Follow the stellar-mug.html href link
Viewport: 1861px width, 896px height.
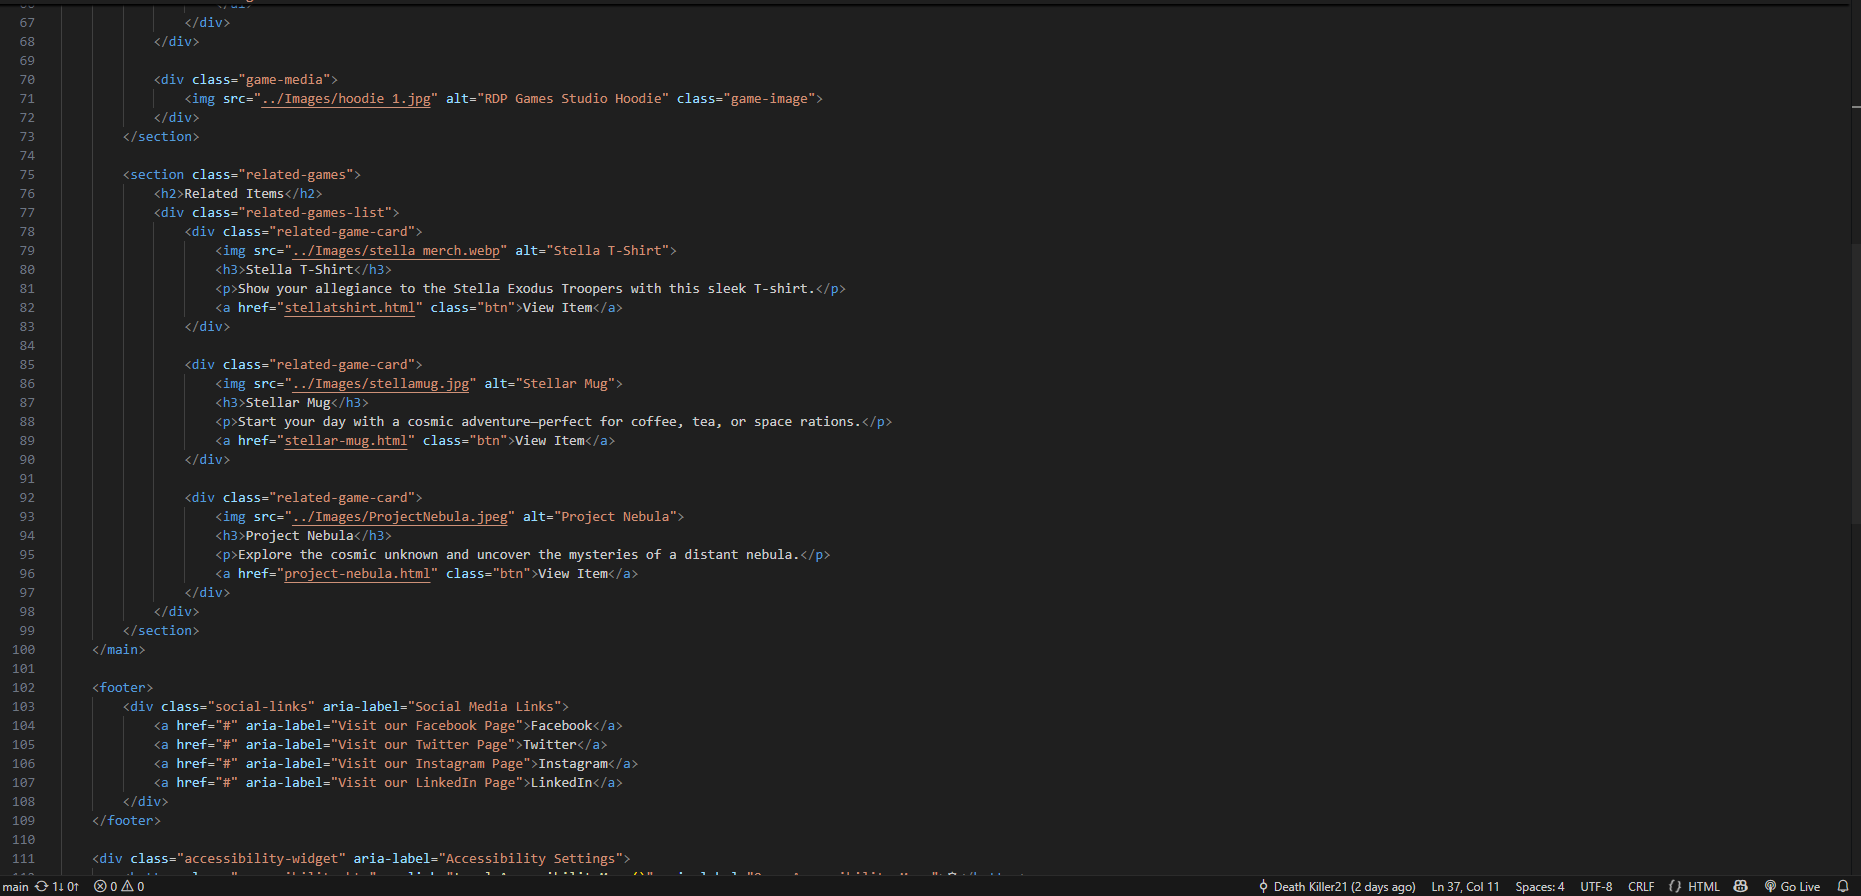pyautogui.click(x=346, y=441)
